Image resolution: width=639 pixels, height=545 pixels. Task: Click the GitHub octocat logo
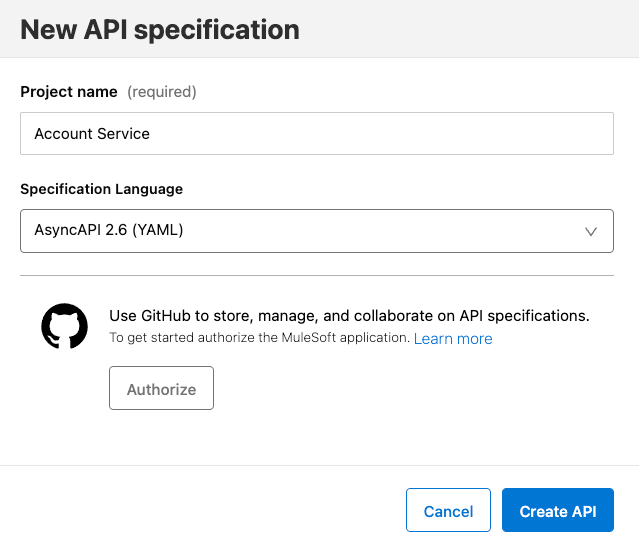(64, 326)
